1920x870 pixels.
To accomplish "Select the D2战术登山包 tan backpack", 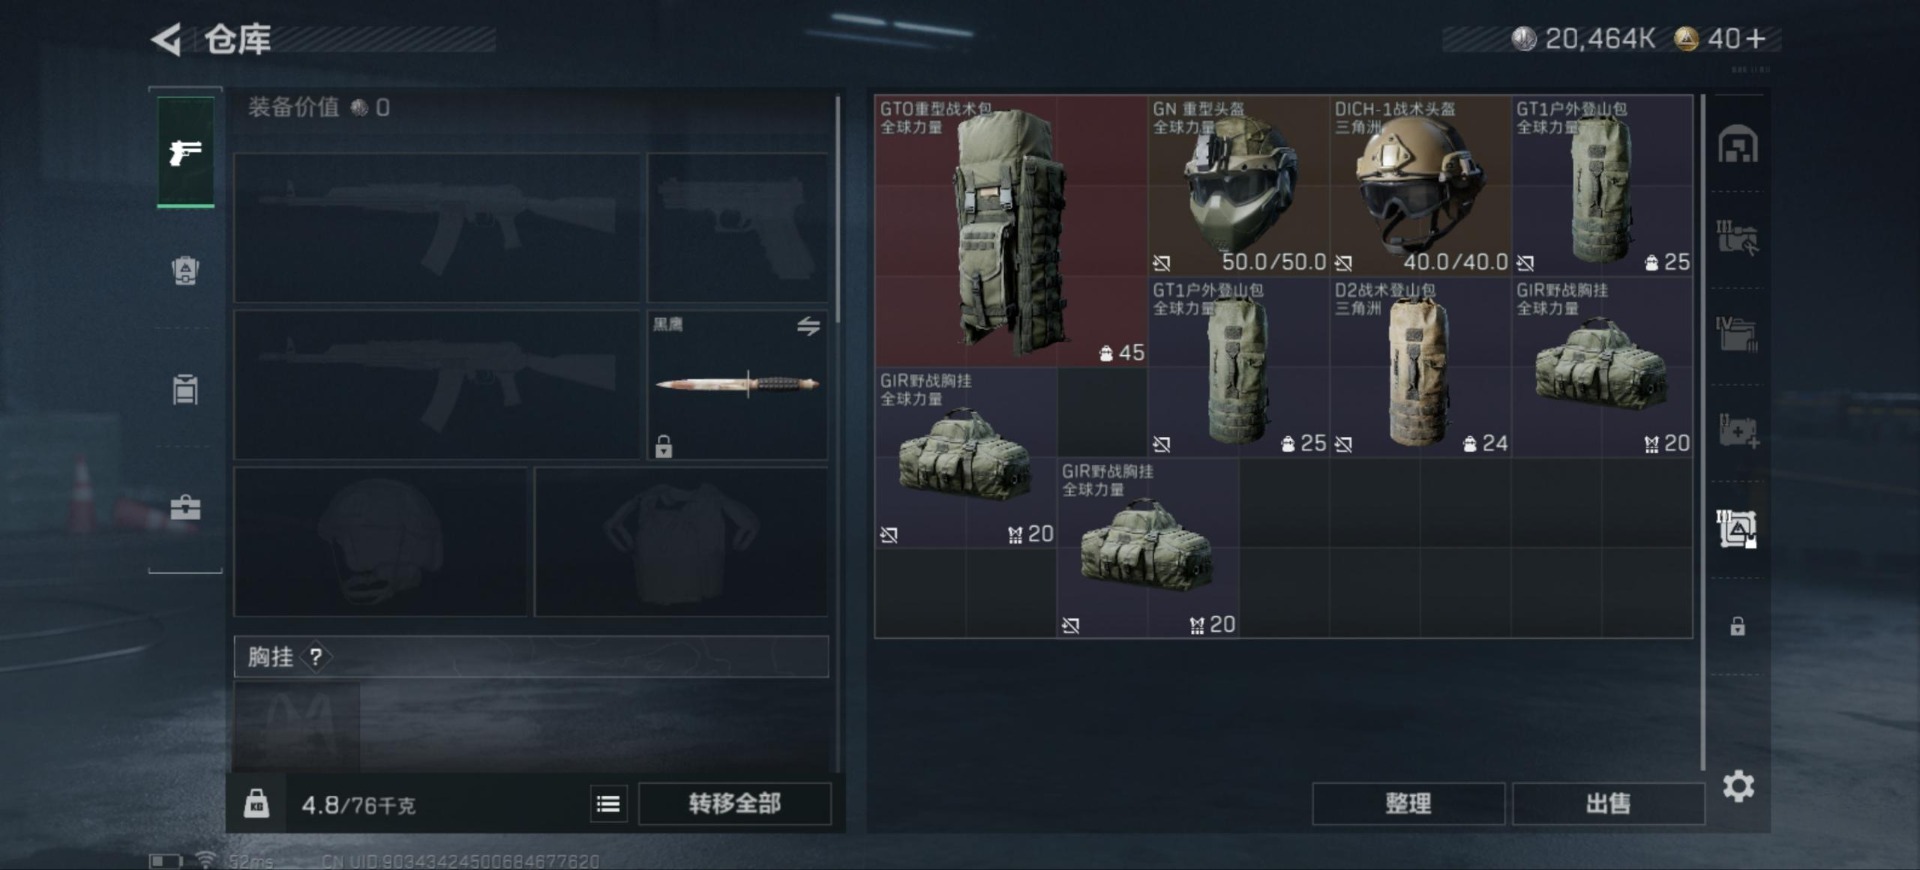I will point(1420,367).
